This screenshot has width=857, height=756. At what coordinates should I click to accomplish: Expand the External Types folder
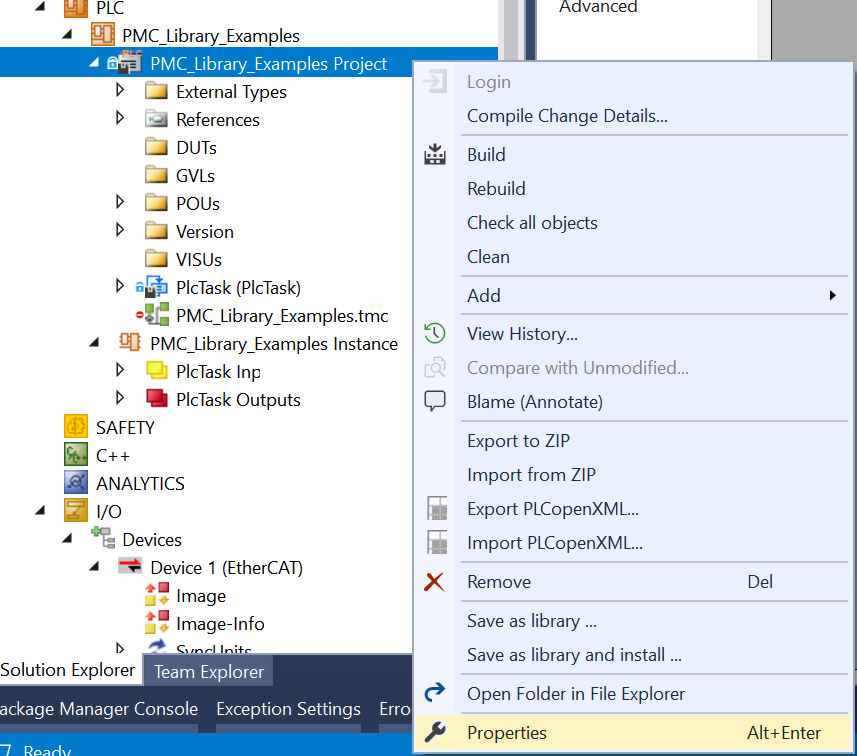(121, 91)
